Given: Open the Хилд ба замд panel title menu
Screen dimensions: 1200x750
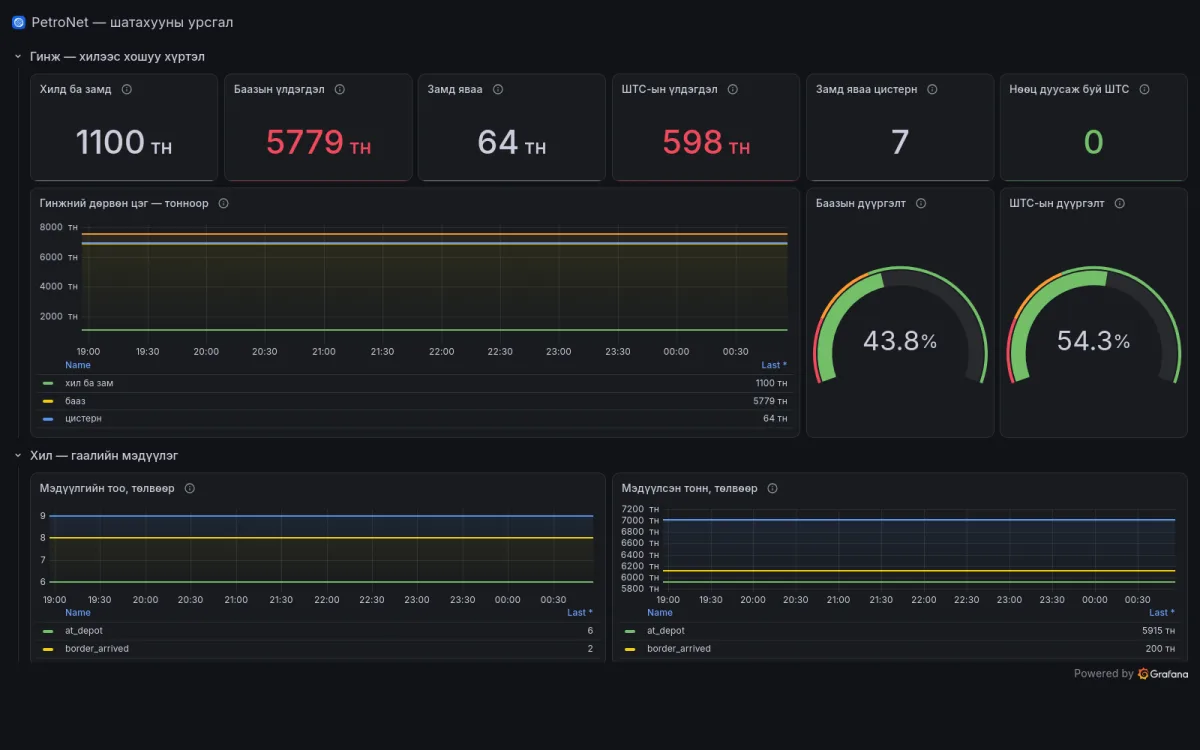Looking at the screenshot, I should click(x=76, y=89).
